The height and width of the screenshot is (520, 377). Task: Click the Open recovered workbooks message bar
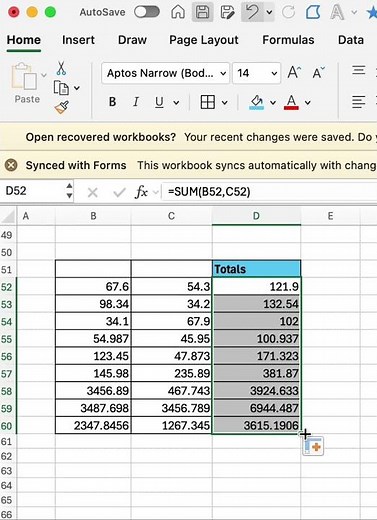coord(188,137)
